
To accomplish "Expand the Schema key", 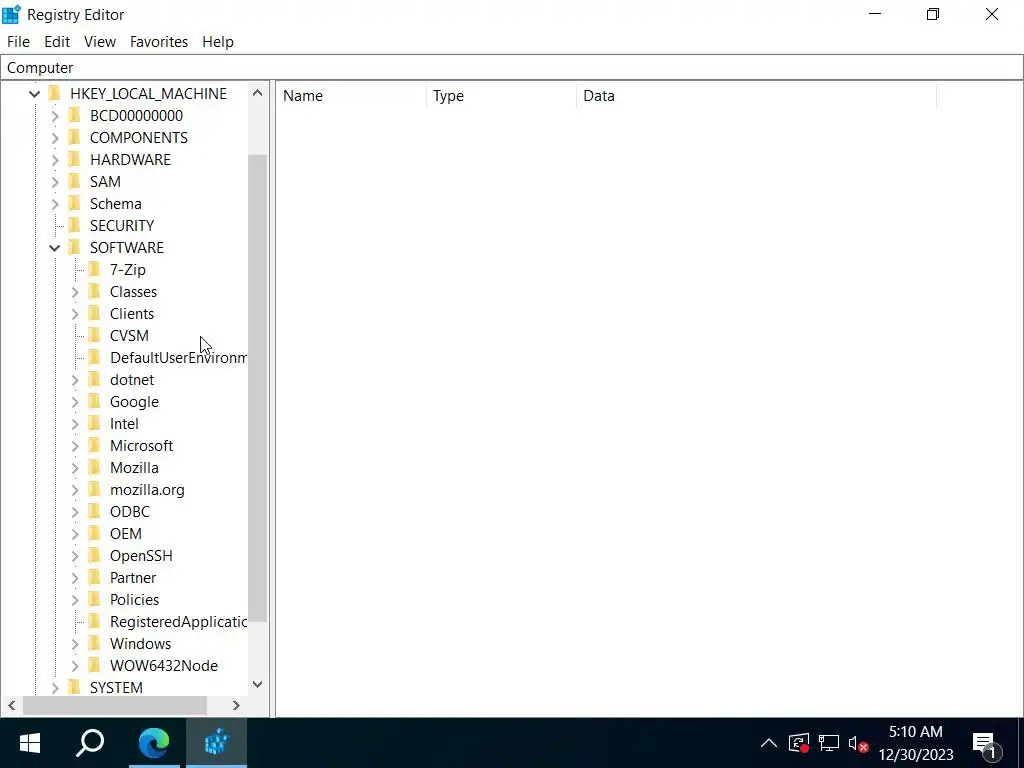I will [x=55, y=204].
